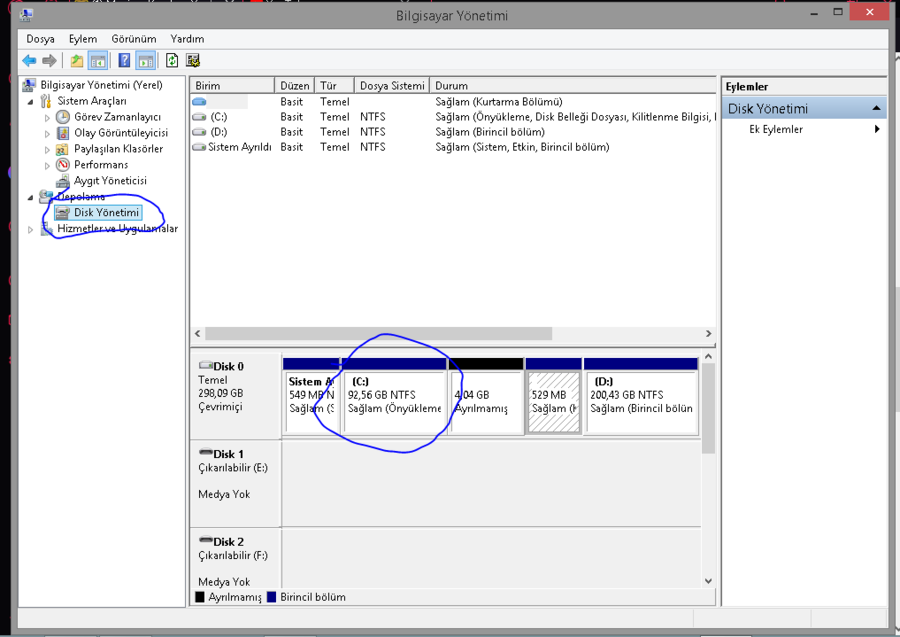
Task: Collapse the Disk Yönetimi actions section
Action: click(876, 108)
